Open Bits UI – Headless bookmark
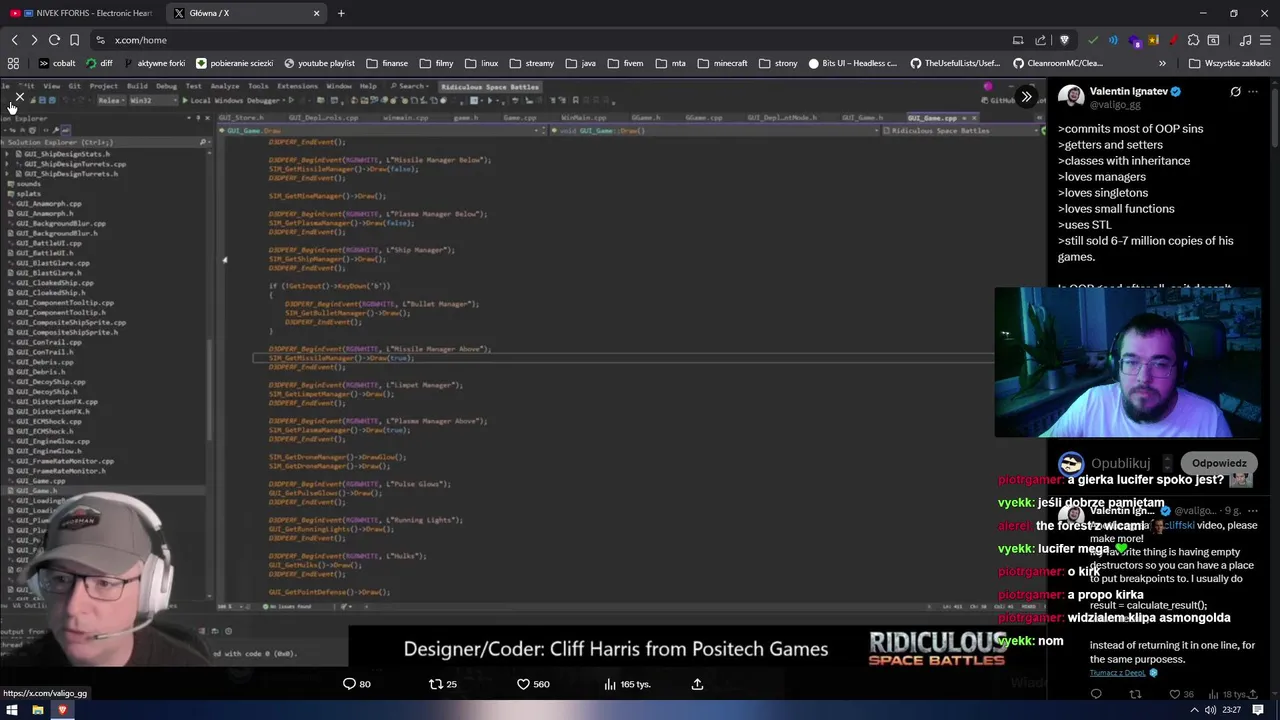This screenshot has width=1280, height=720. pos(853,63)
